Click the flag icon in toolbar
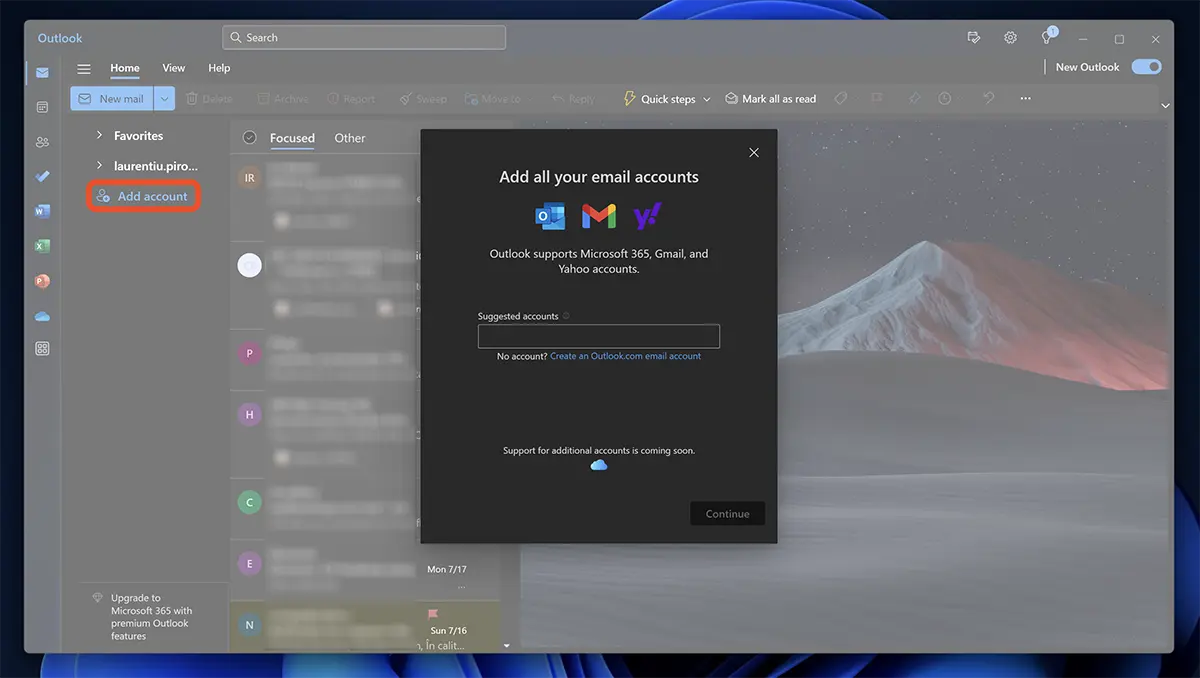This screenshot has height=678, width=1200. 876,98
